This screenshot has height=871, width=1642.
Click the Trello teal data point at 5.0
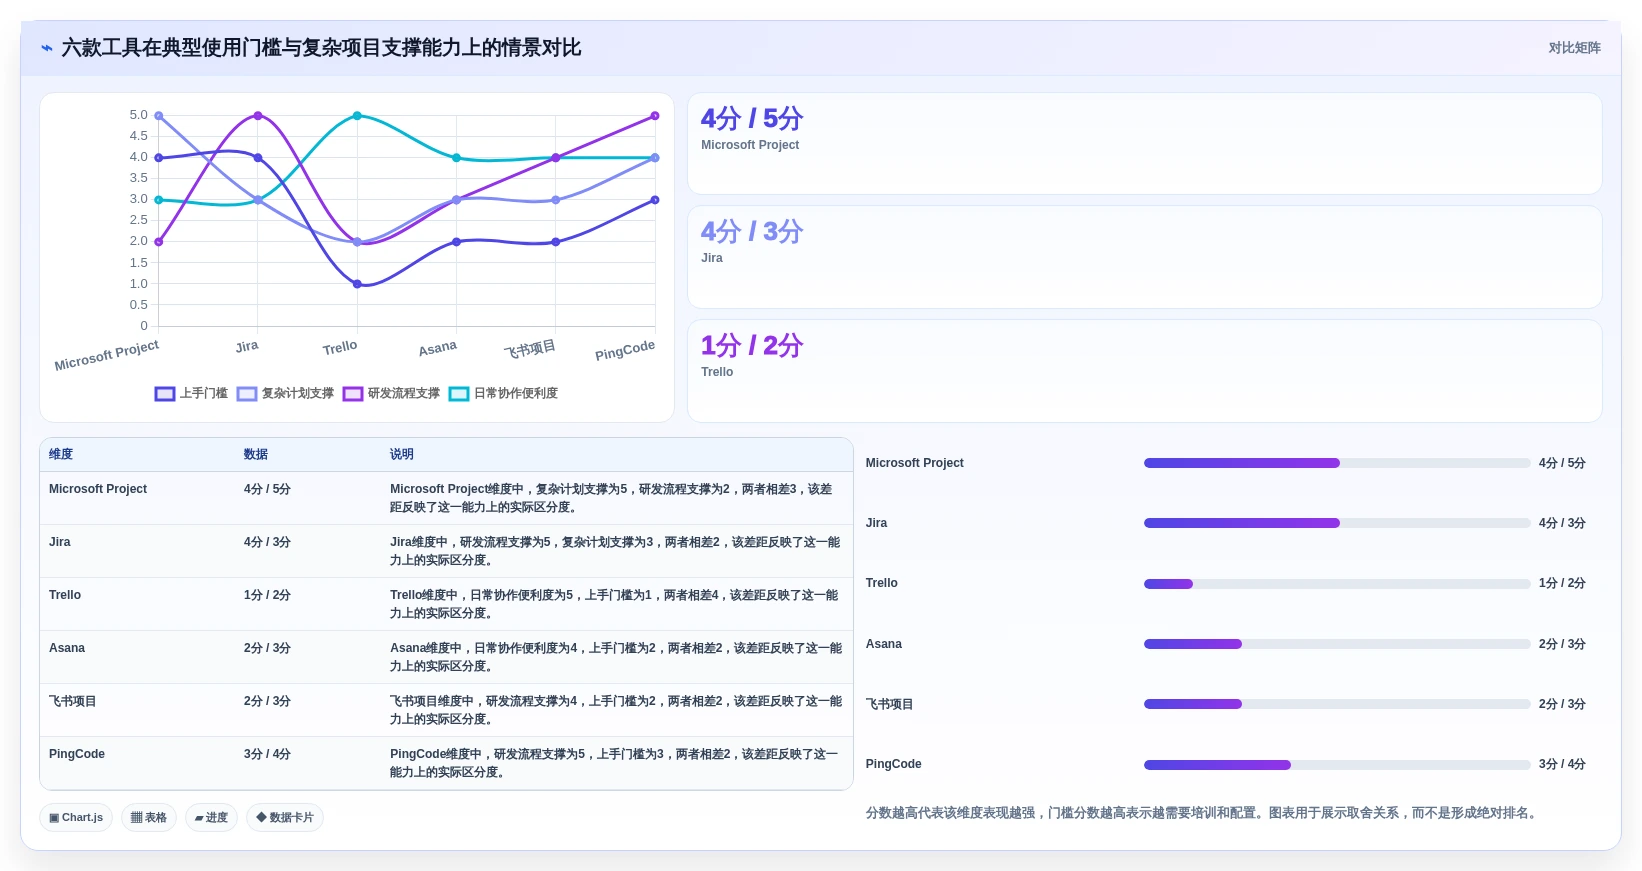pos(357,116)
